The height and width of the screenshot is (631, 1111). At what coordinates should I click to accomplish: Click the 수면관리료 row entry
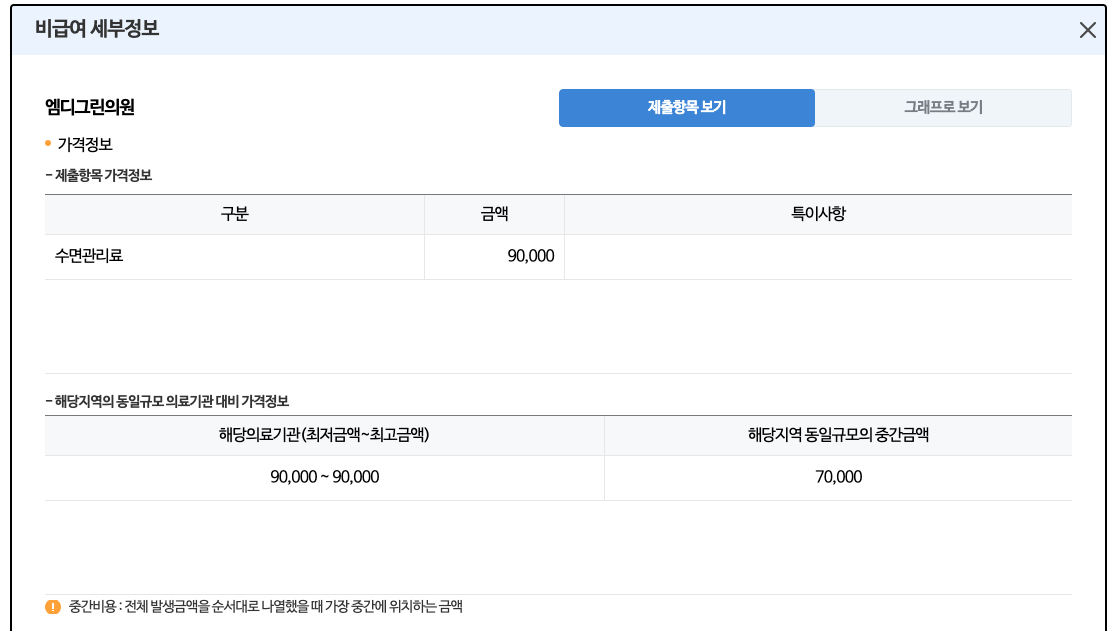pos(90,255)
